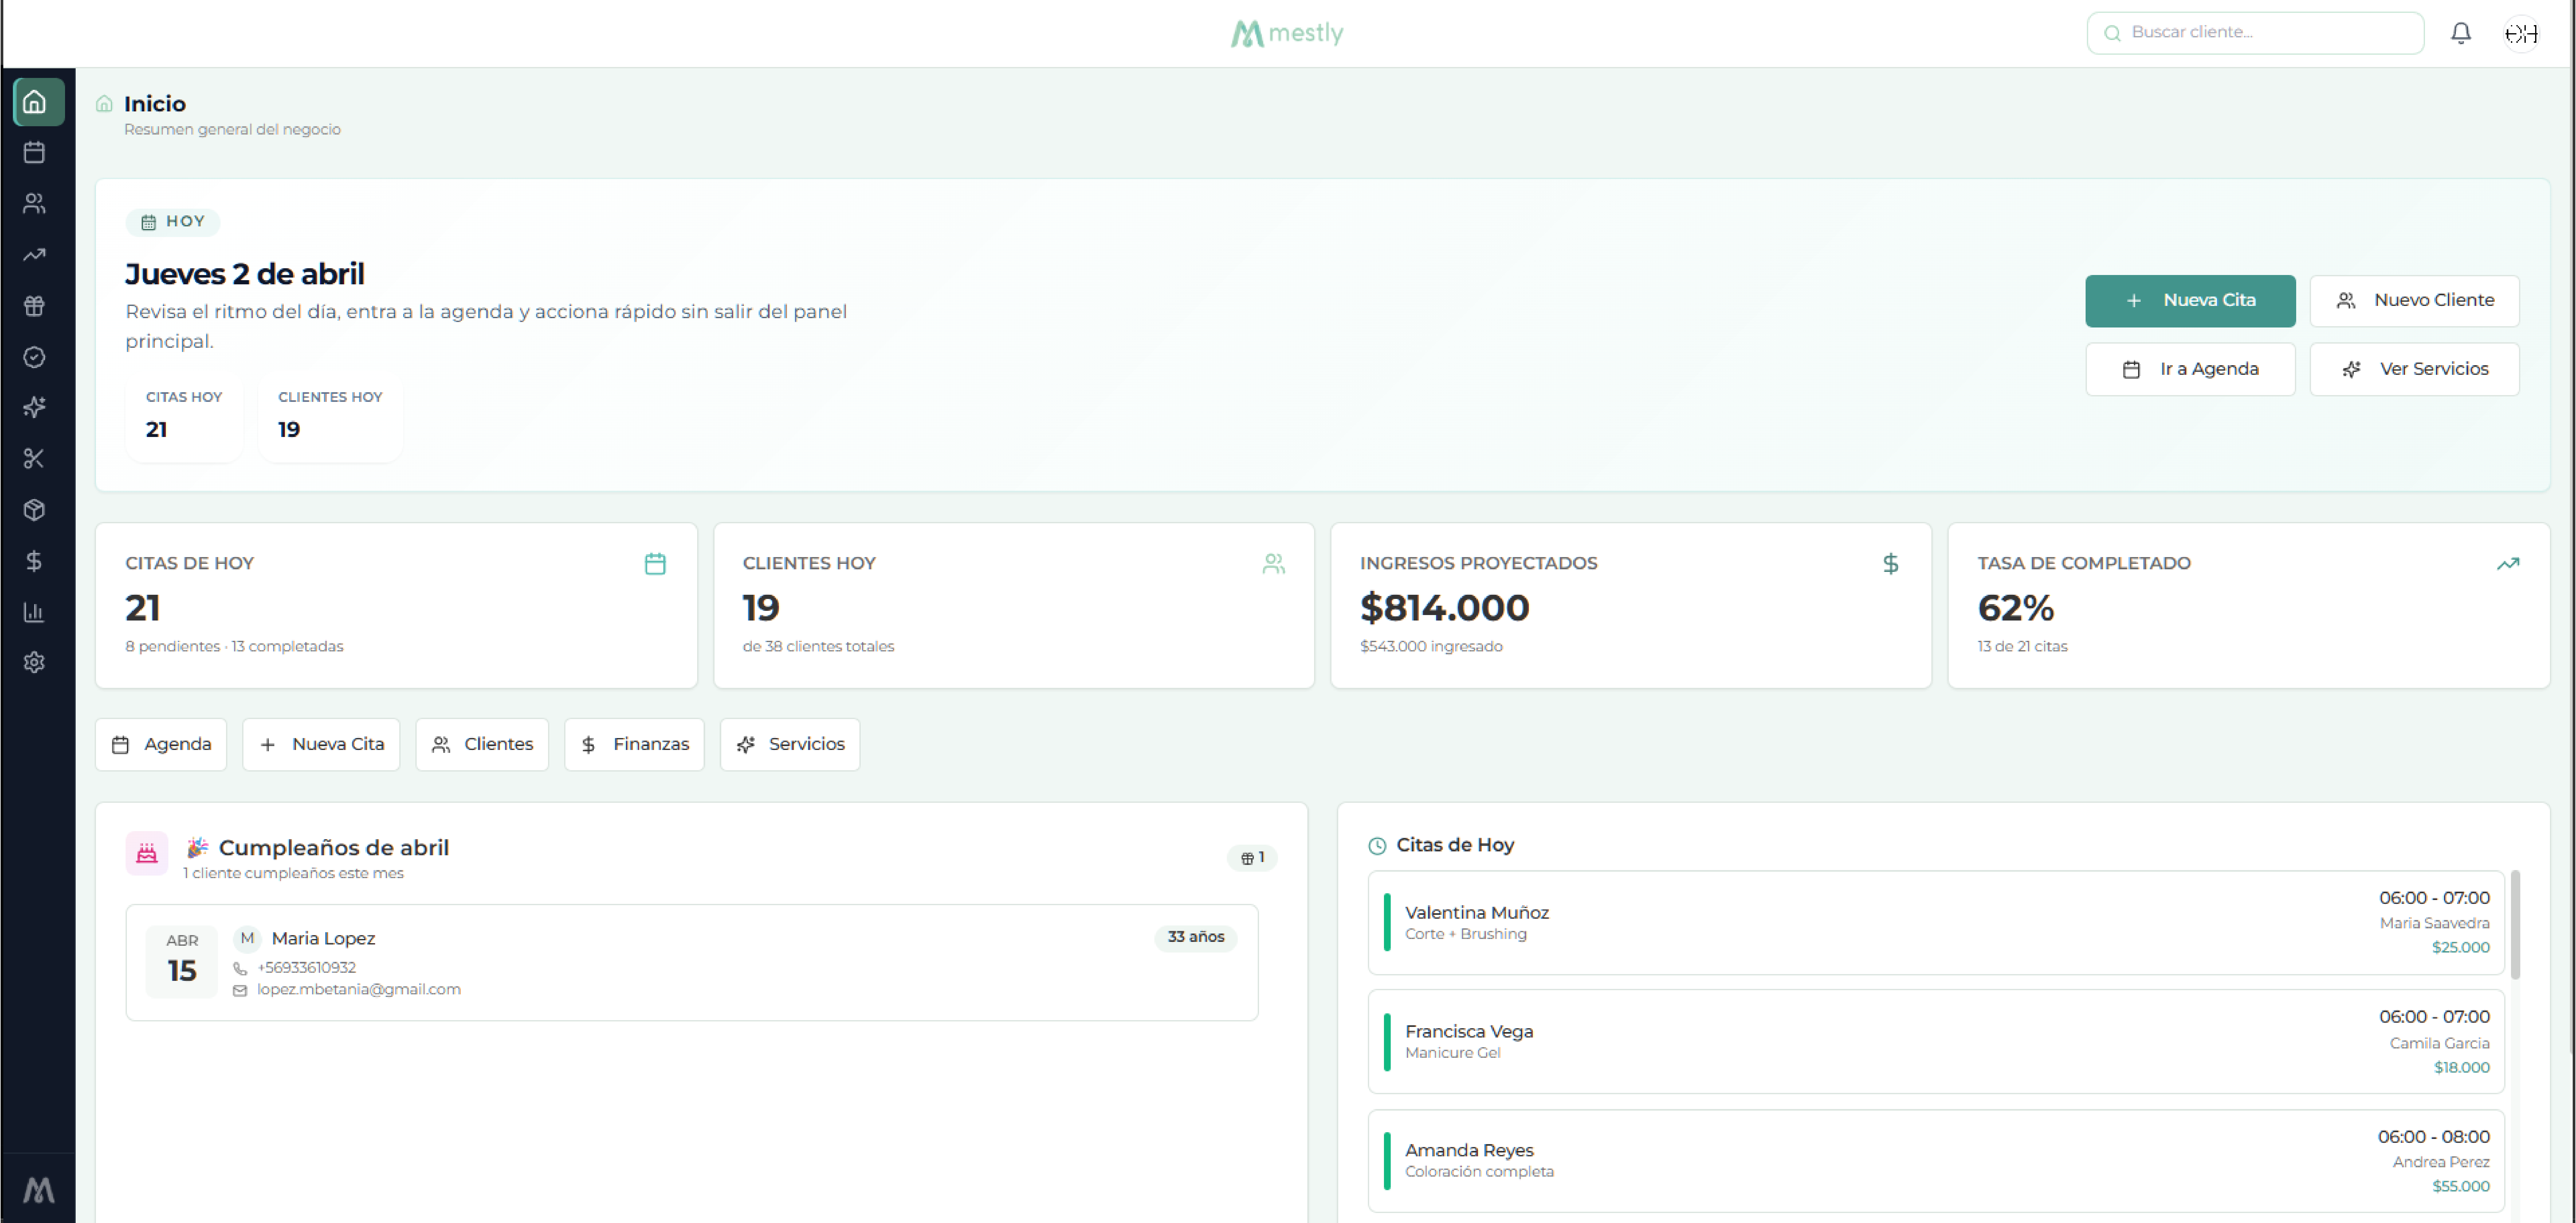Click the dollar sign icon in the sidebar
The height and width of the screenshot is (1223, 2576).
click(34, 561)
